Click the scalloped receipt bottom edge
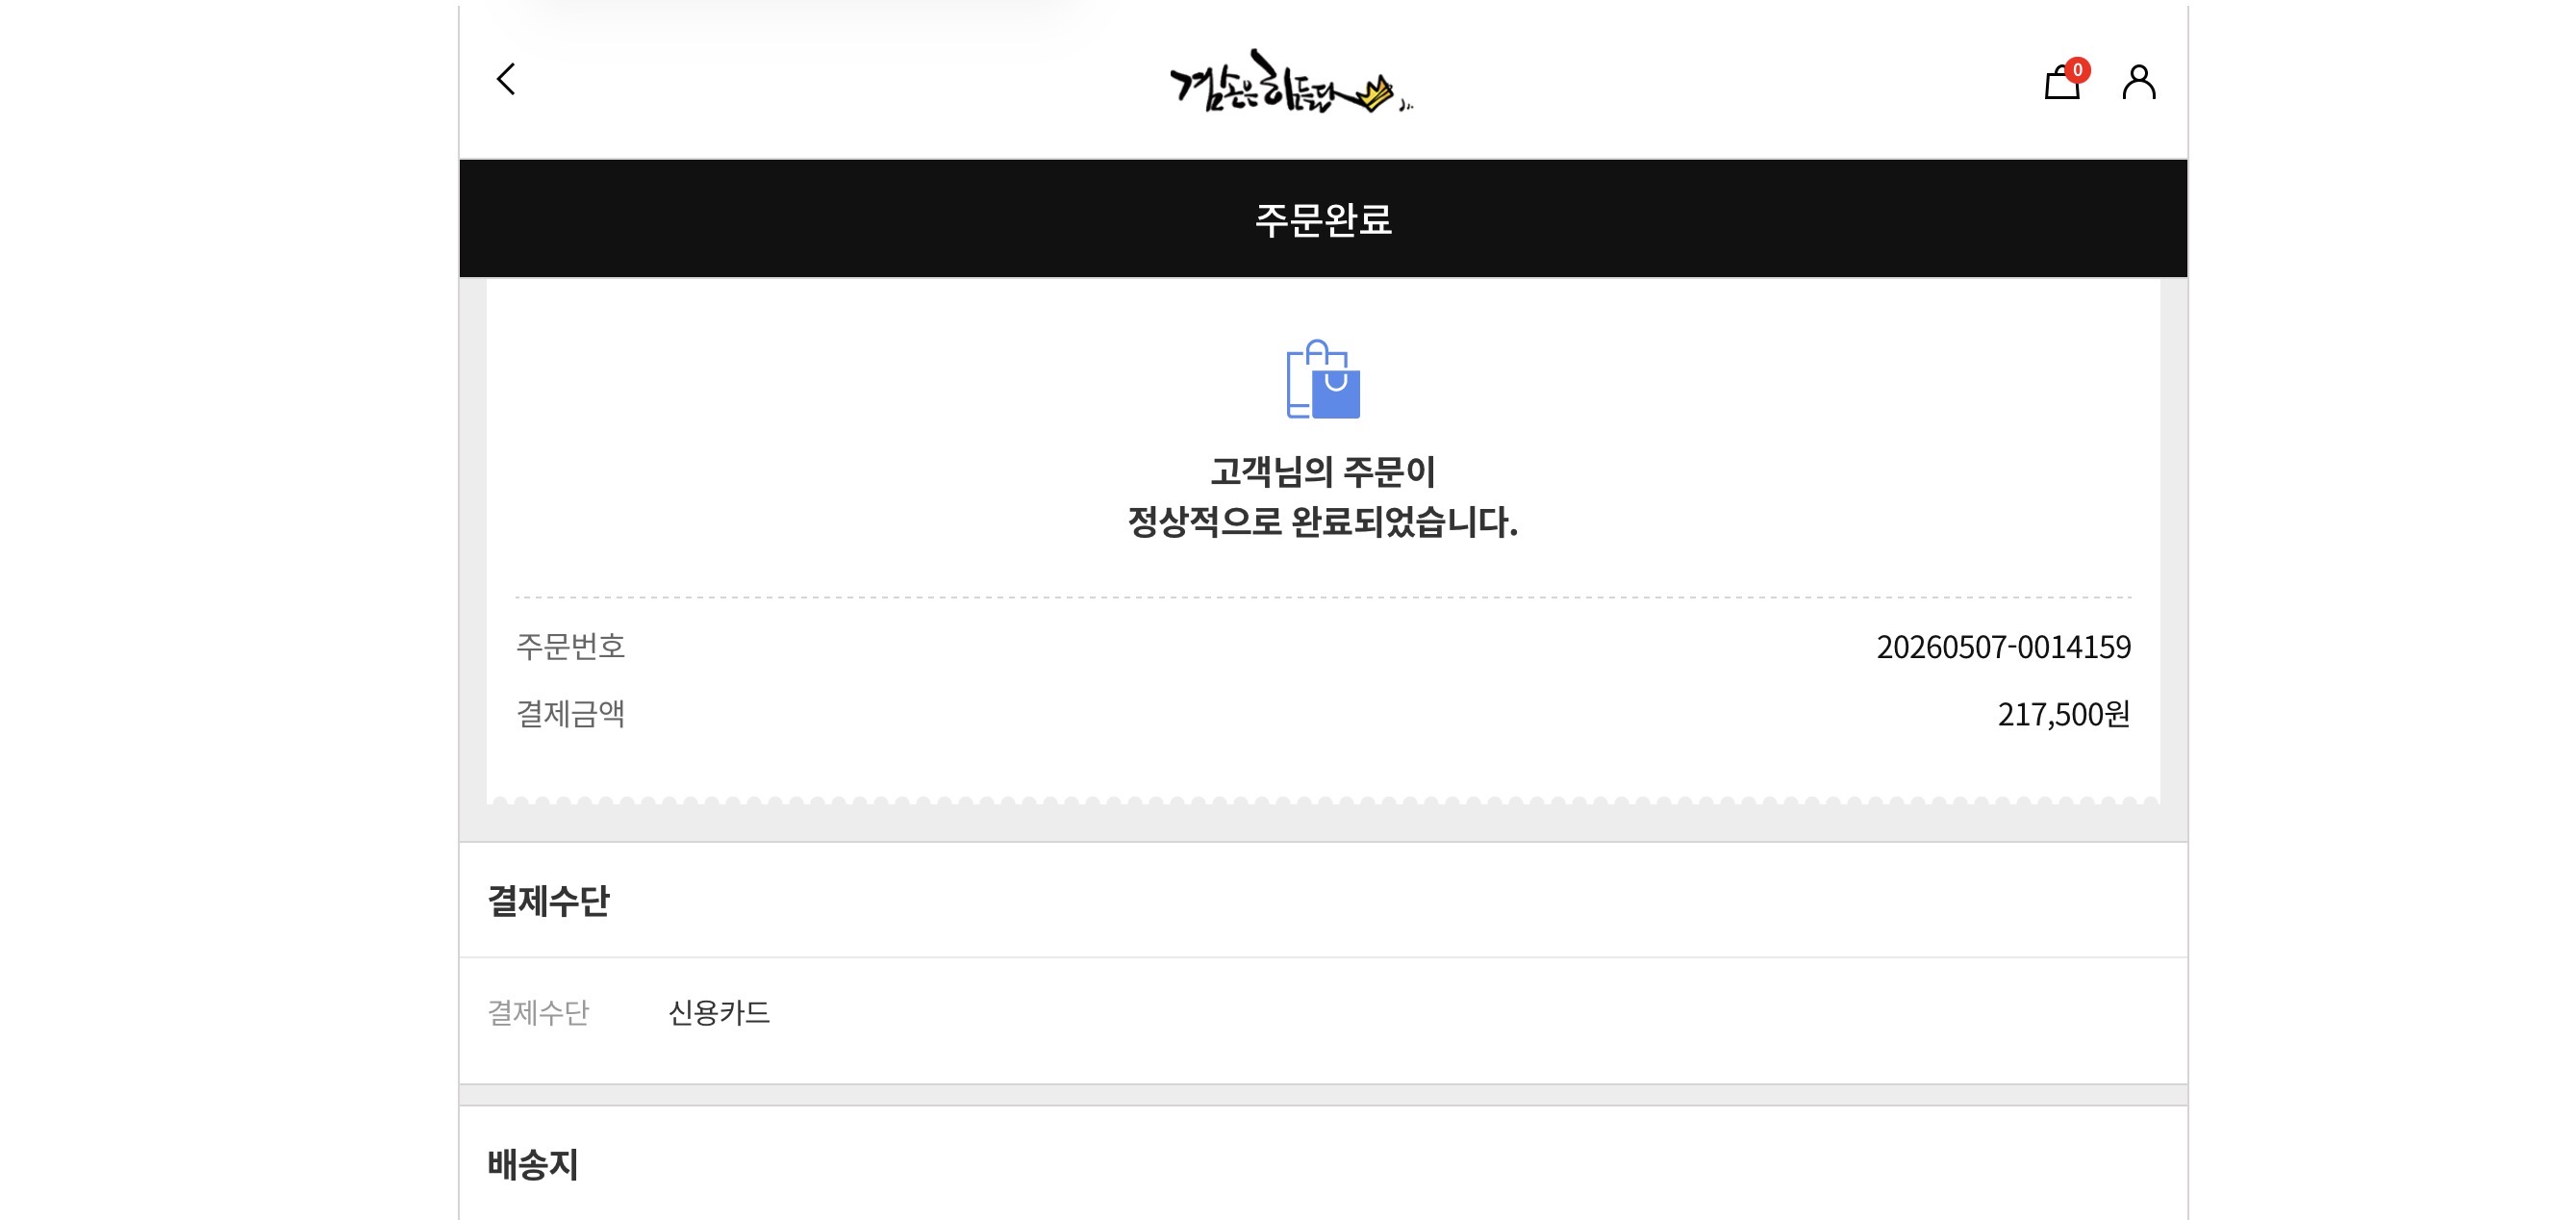Screen dimensions: 2576x1220 tap(1323, 800)
